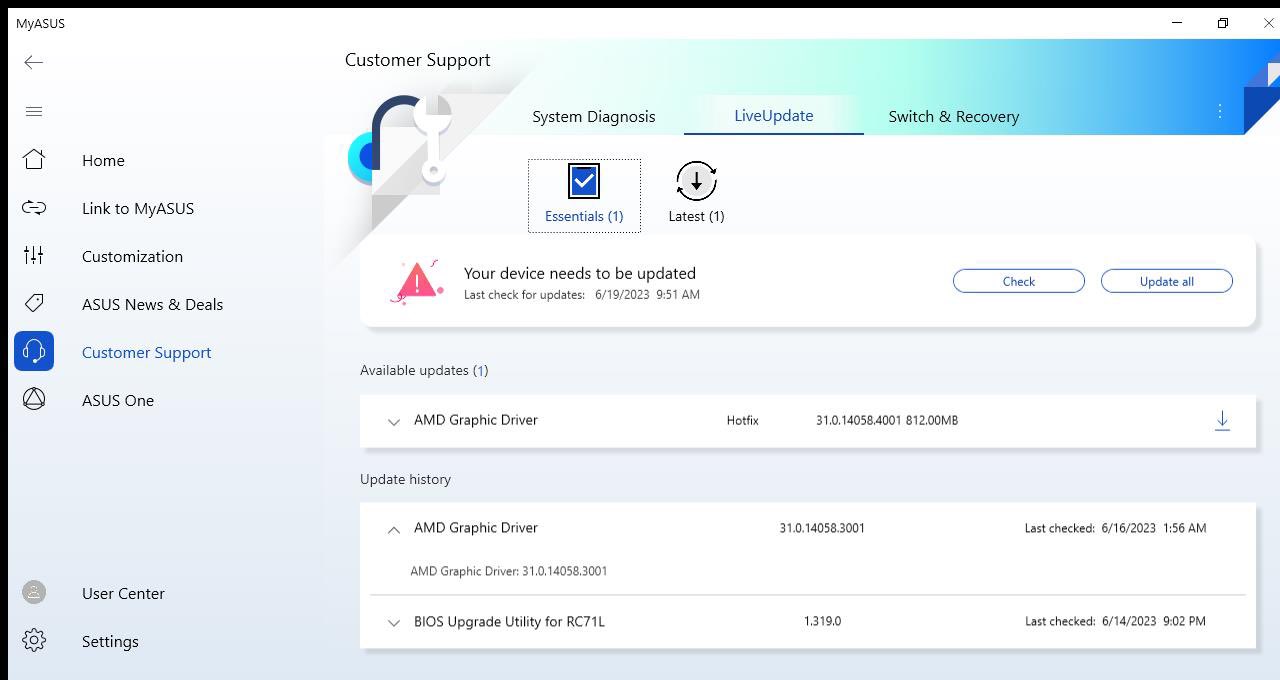Select the LiveUpdate tab

click(774, 116)
